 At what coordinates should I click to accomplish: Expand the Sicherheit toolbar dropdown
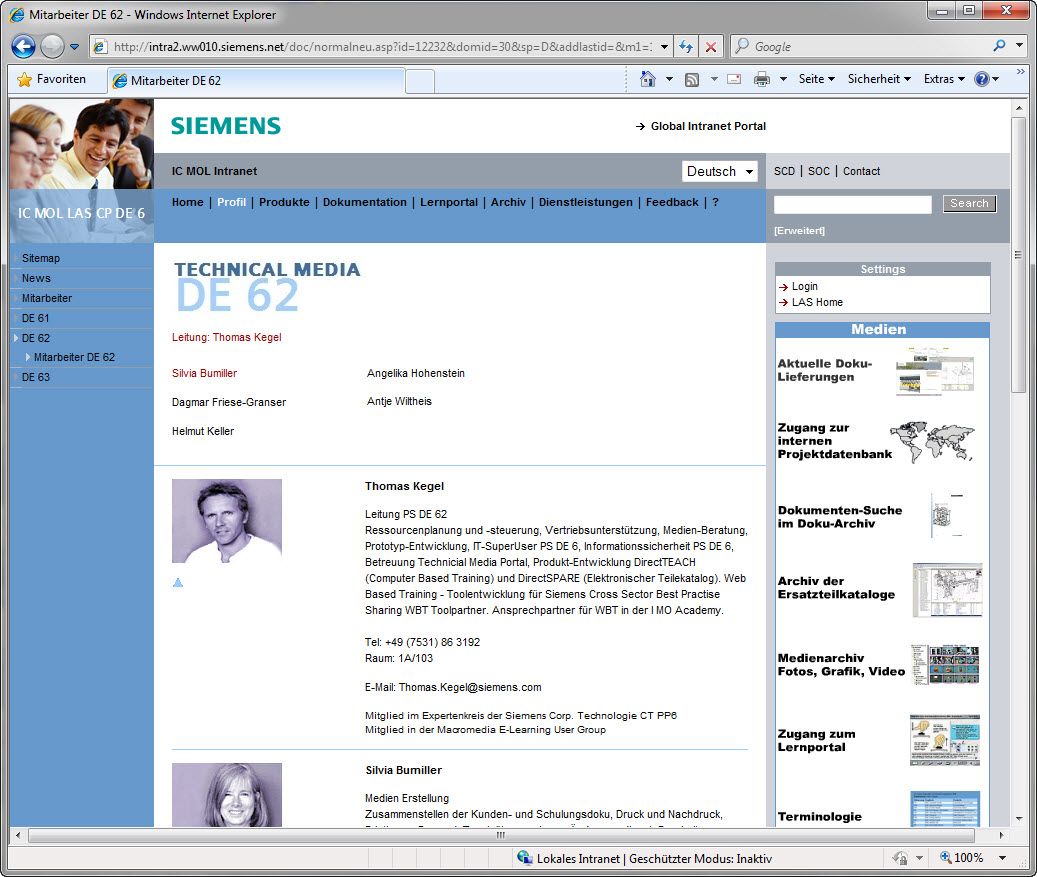click(x=879, y=79)
